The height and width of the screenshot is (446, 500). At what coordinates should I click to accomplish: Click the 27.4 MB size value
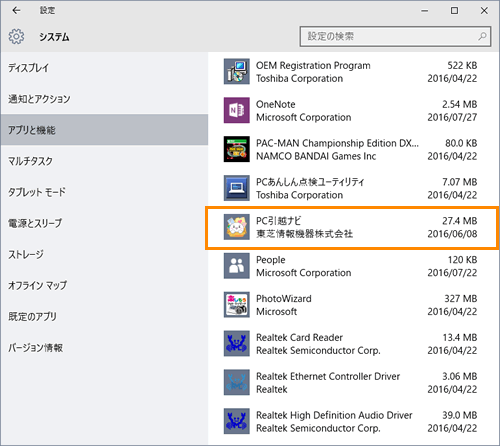[x=459, y=221]
